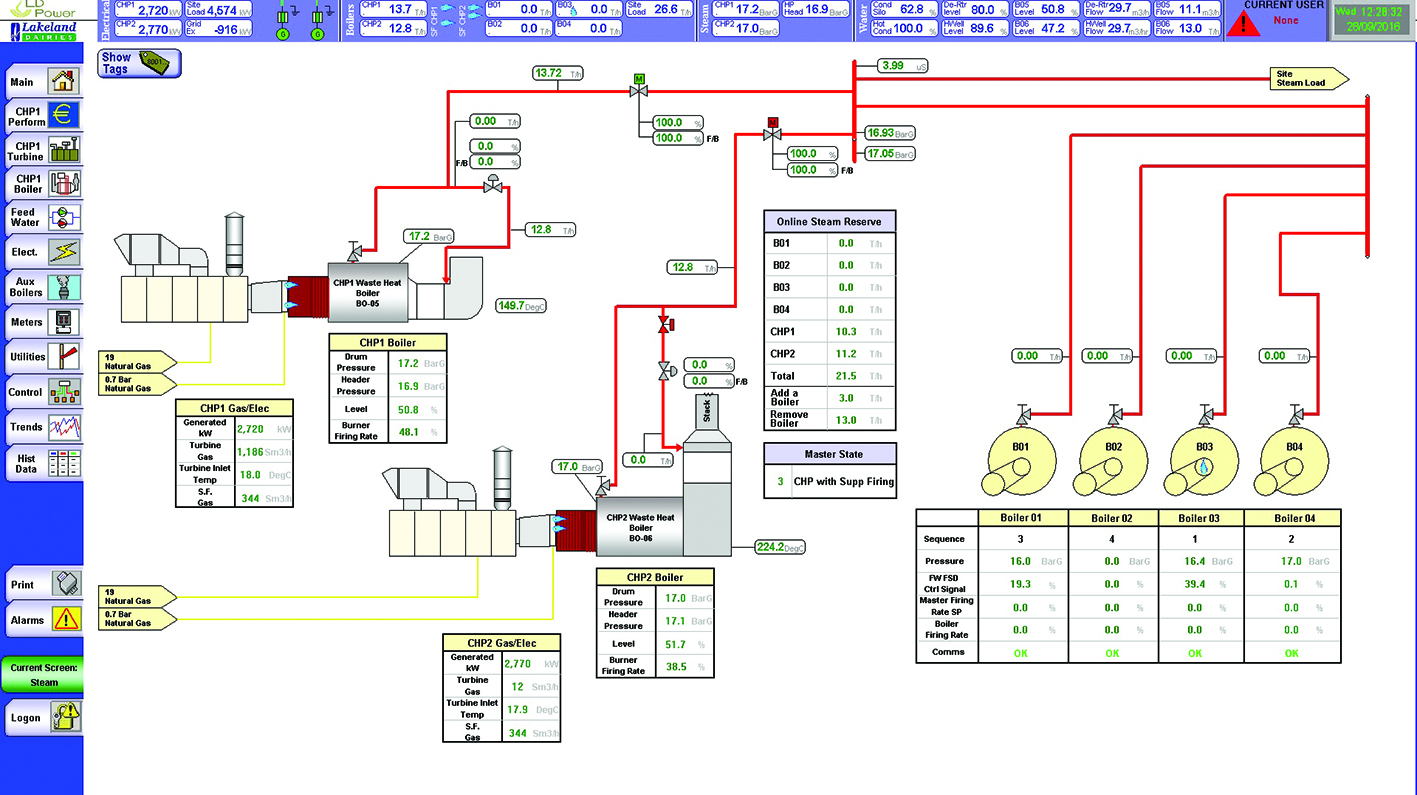This screenshot has height=795, width=1417.
Task: Select the valve above boiler B02
Action: tap(1114, 413)
